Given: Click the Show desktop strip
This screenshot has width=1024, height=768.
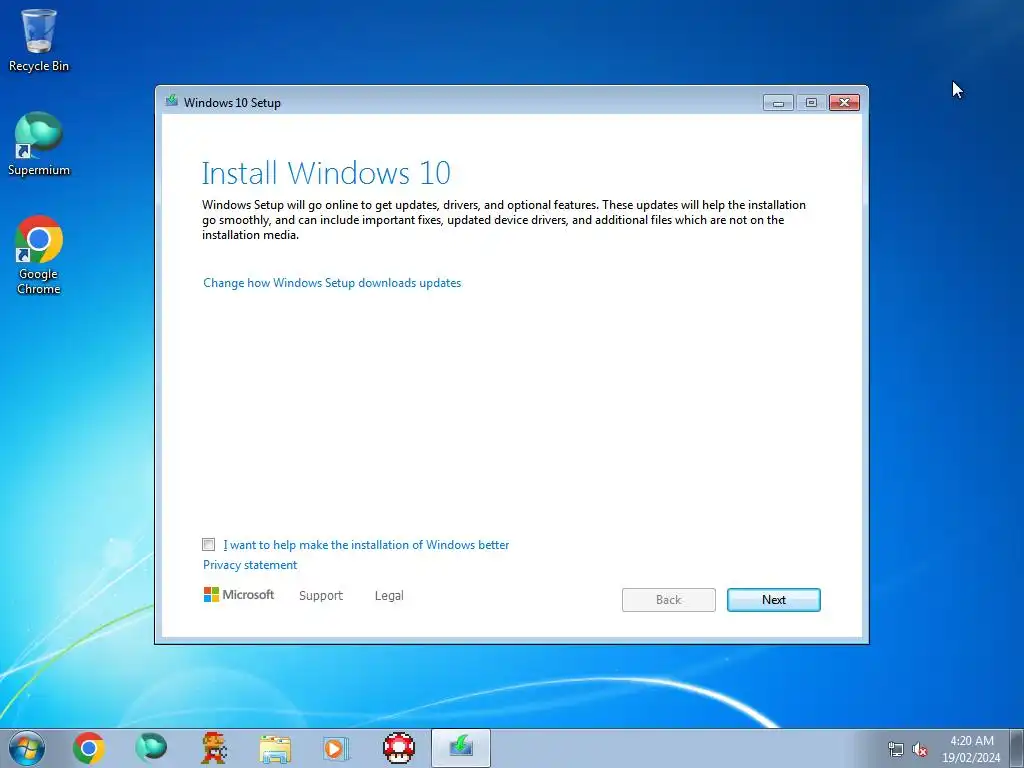Looking at the screenshot, I should tap(1017, 748).
